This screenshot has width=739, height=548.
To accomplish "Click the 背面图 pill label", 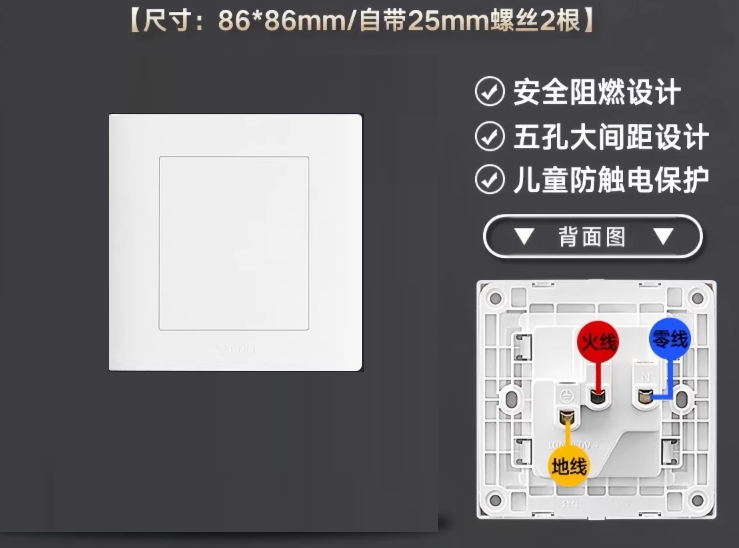I will (x=593, y=237).
